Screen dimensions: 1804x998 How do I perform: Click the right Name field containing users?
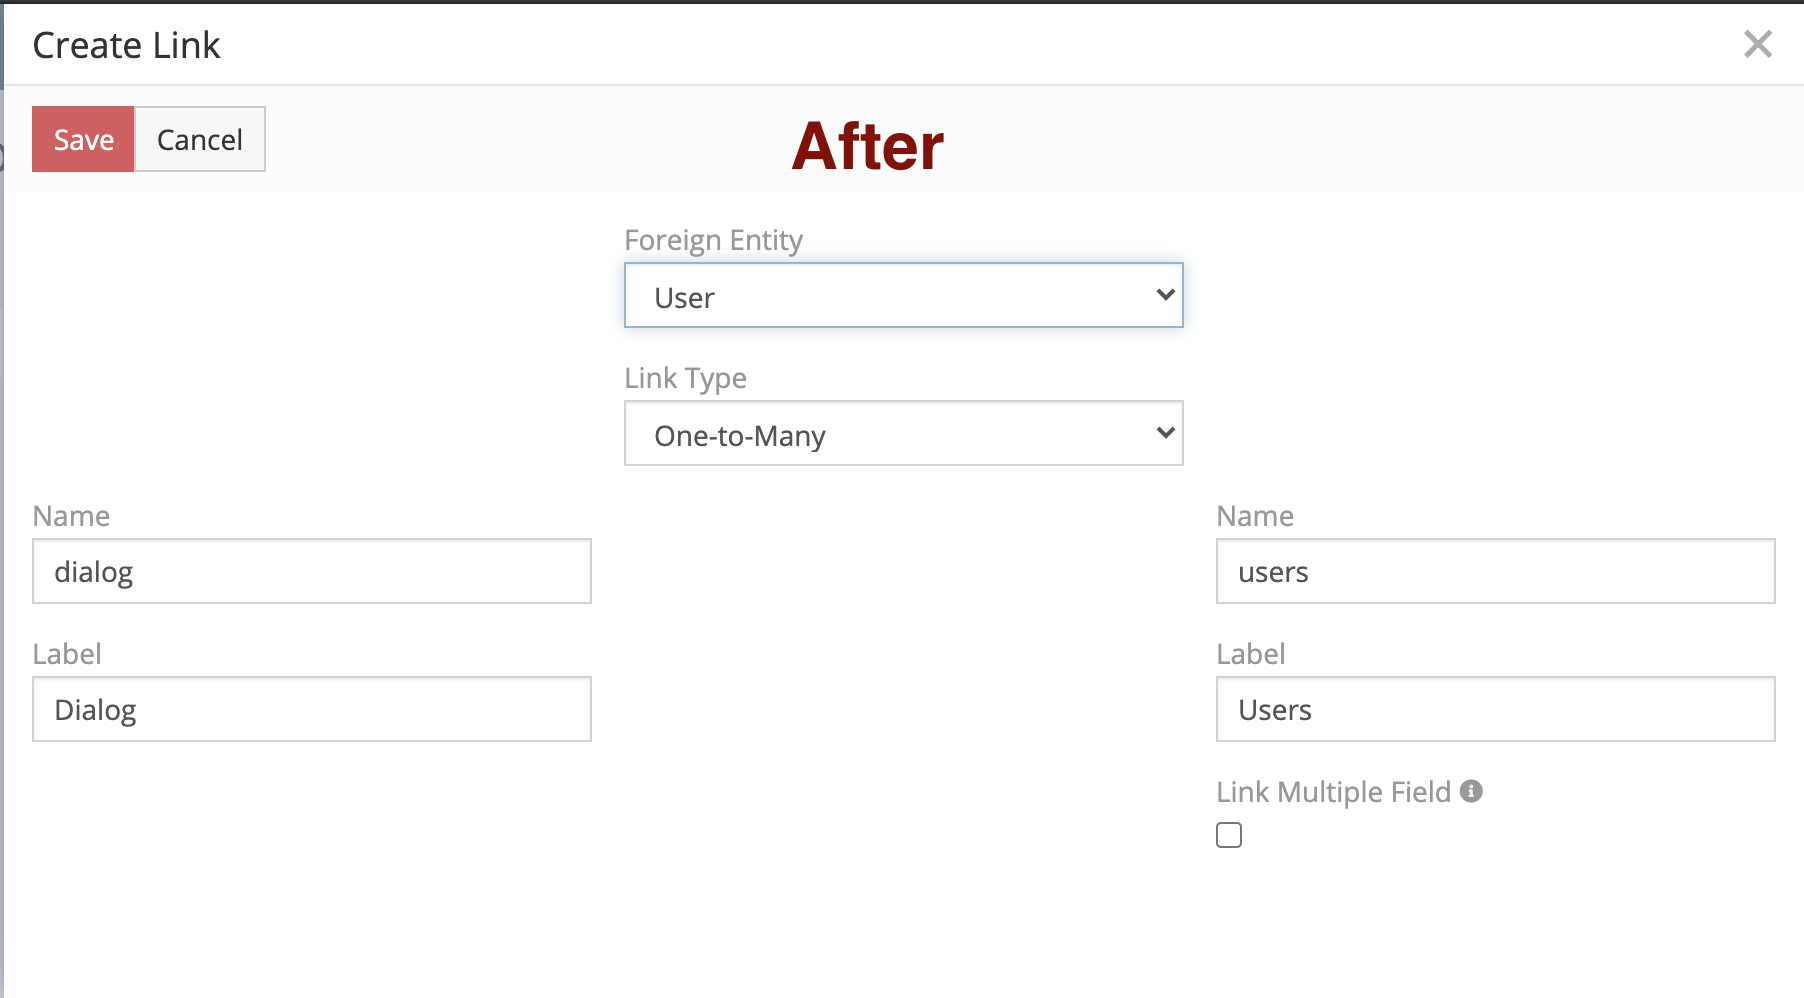[1495, 572]
